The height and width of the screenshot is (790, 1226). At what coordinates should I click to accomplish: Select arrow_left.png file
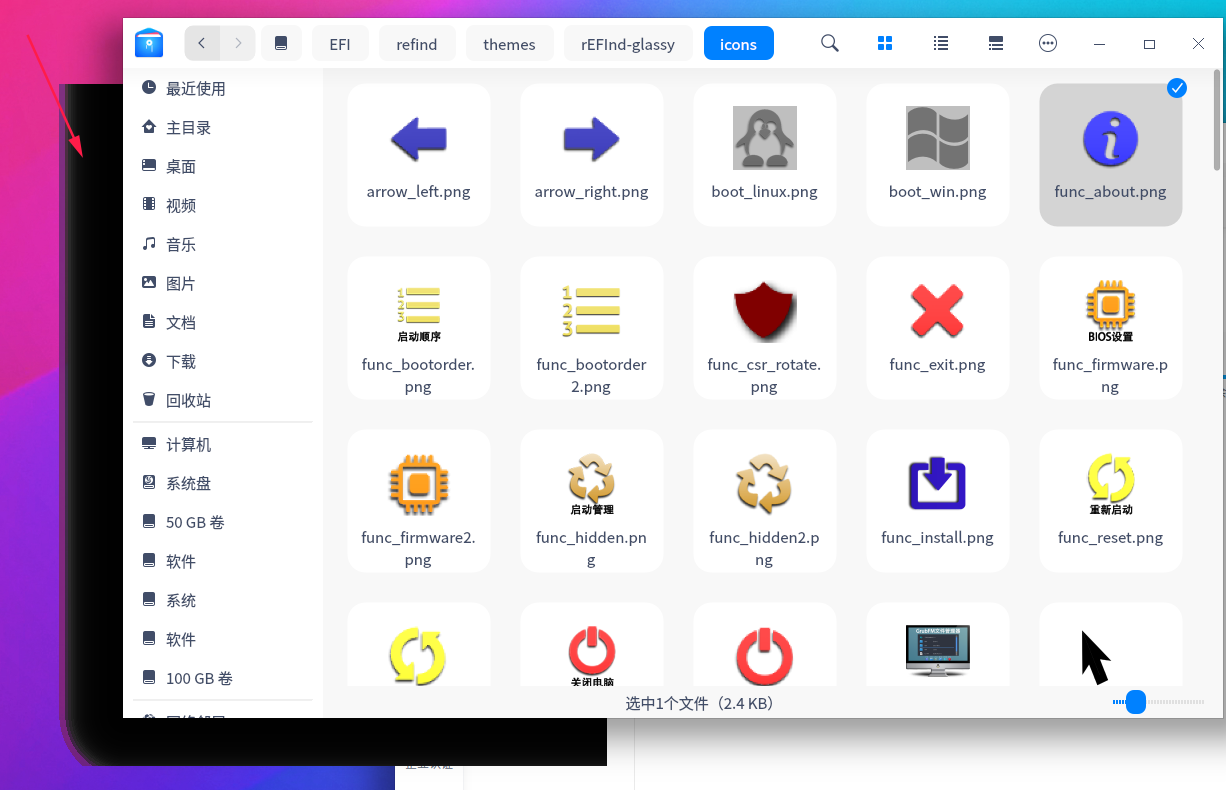pyautogui.click(x=418, y=154)
